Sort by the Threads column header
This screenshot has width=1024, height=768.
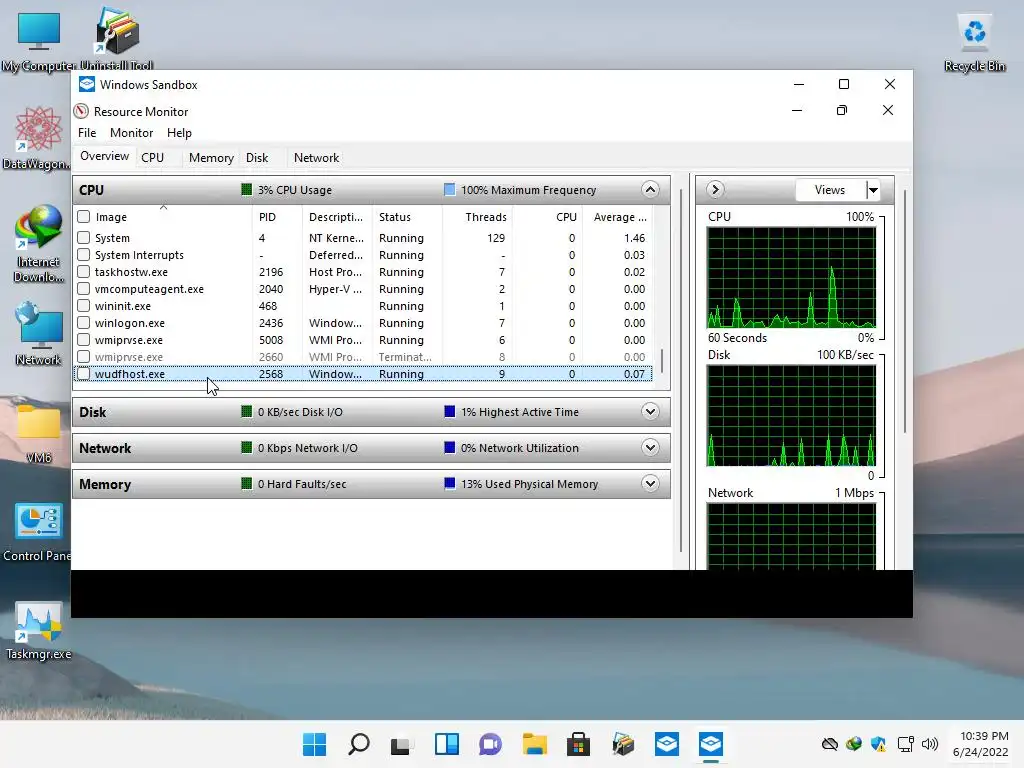click(x=477, y=217)
